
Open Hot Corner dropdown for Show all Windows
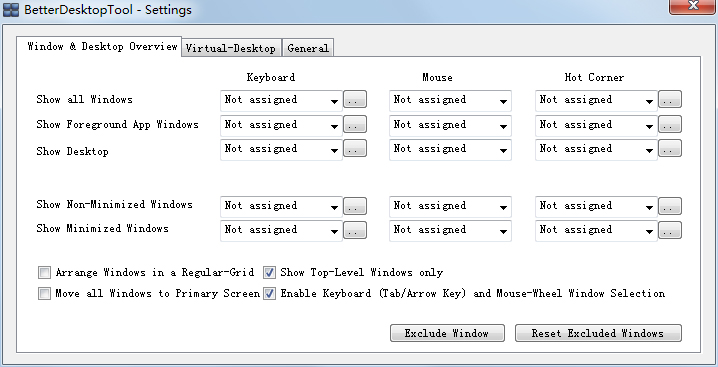point(596,100)
